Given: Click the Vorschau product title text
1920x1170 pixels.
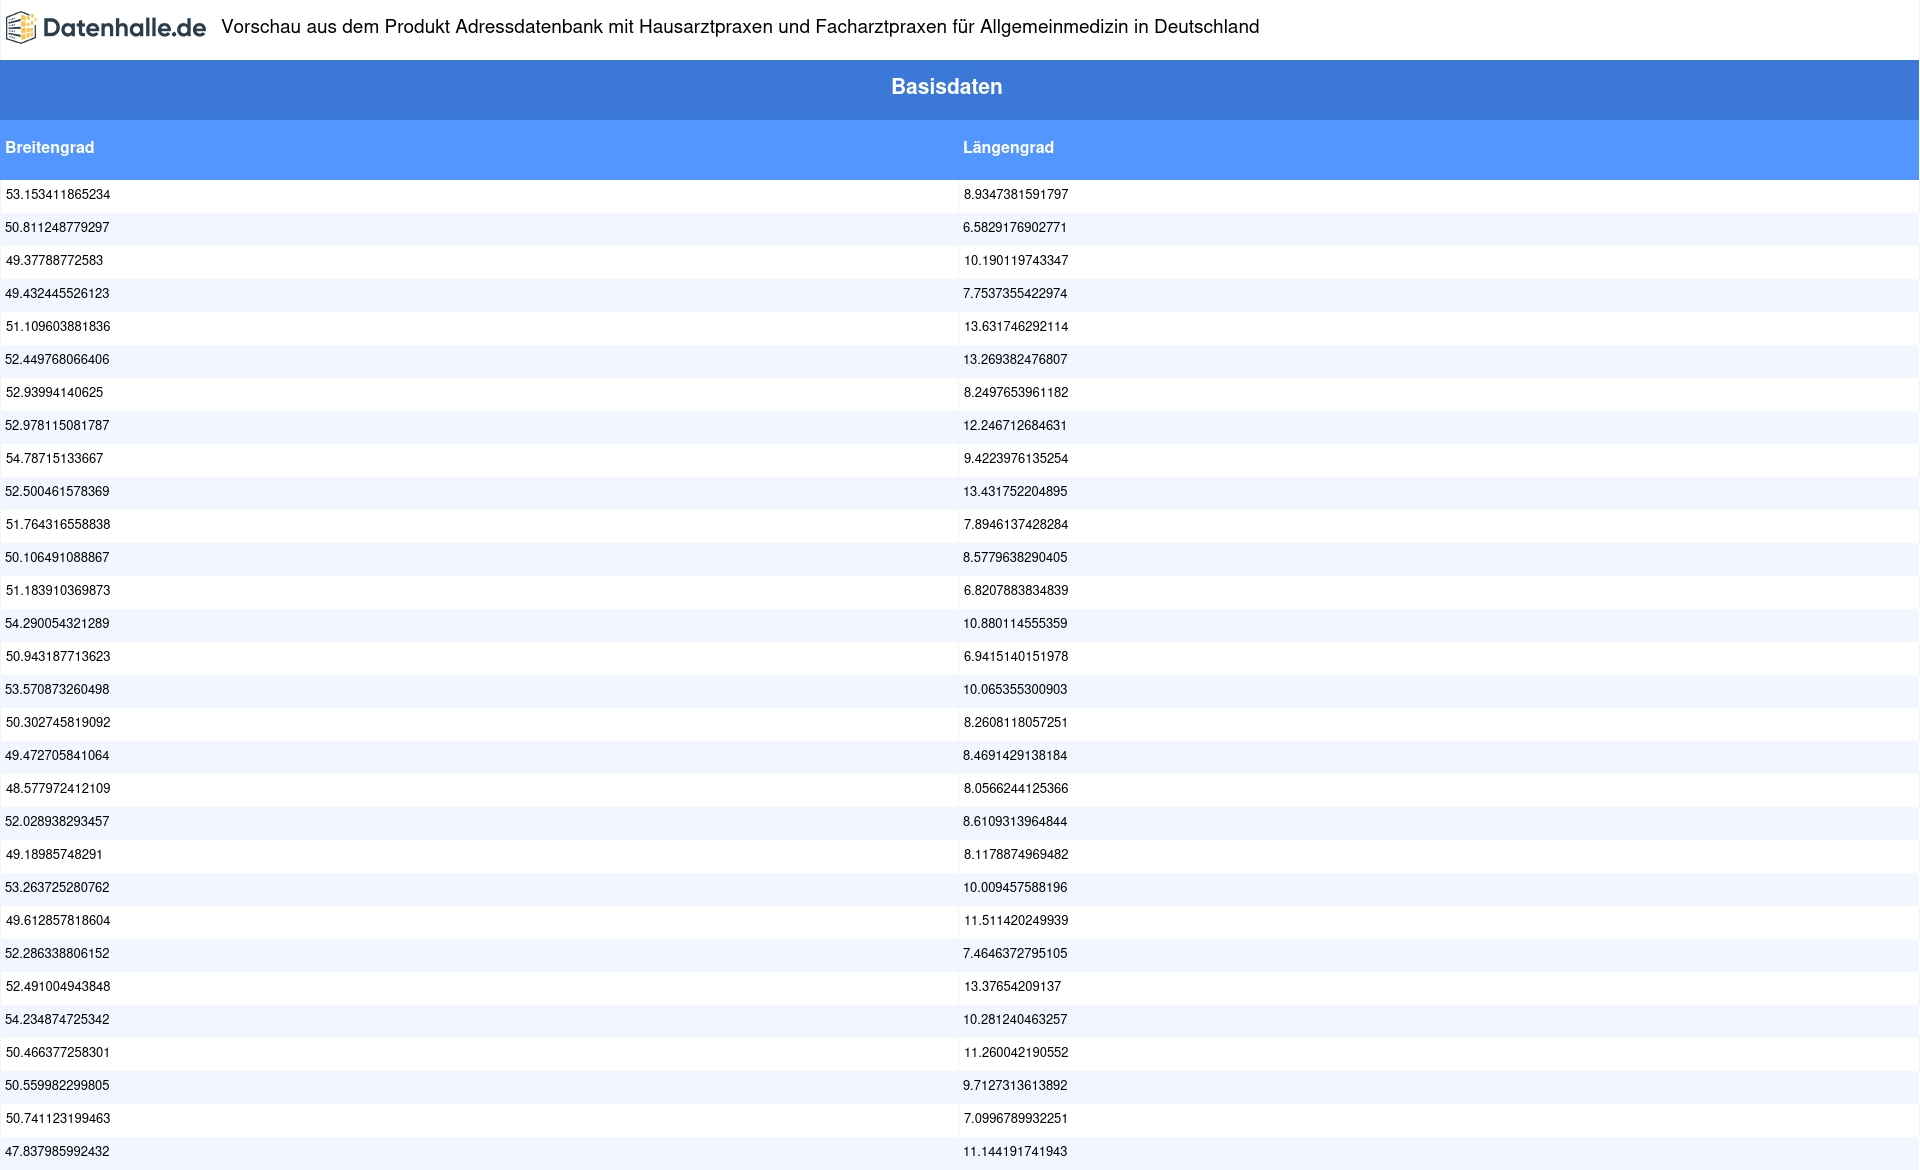Looking at the screenshot, I should pos(740,27).
